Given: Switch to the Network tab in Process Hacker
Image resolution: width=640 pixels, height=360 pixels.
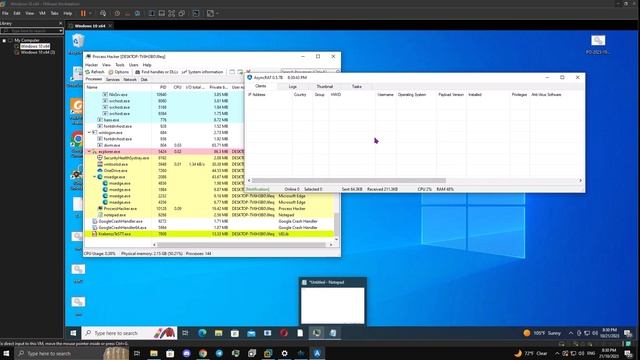Looking at the screenshot, I should click(x=130, y=80).
